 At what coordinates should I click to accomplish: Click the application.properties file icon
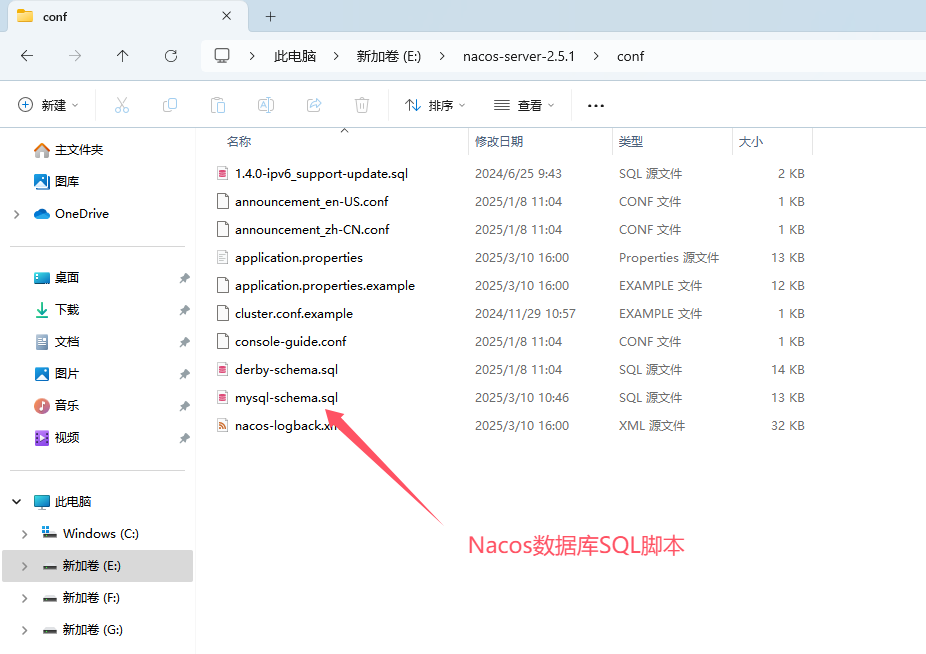223,258
